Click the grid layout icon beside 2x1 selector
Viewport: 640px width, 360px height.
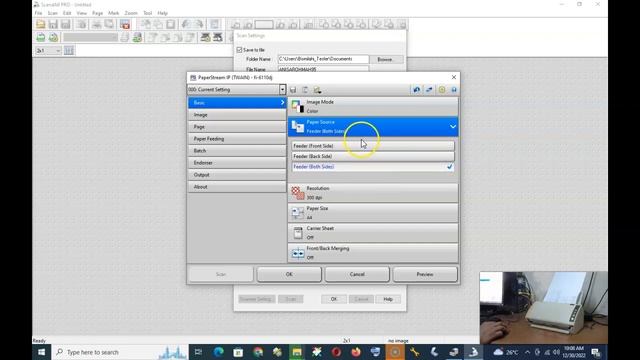[69, 51]
